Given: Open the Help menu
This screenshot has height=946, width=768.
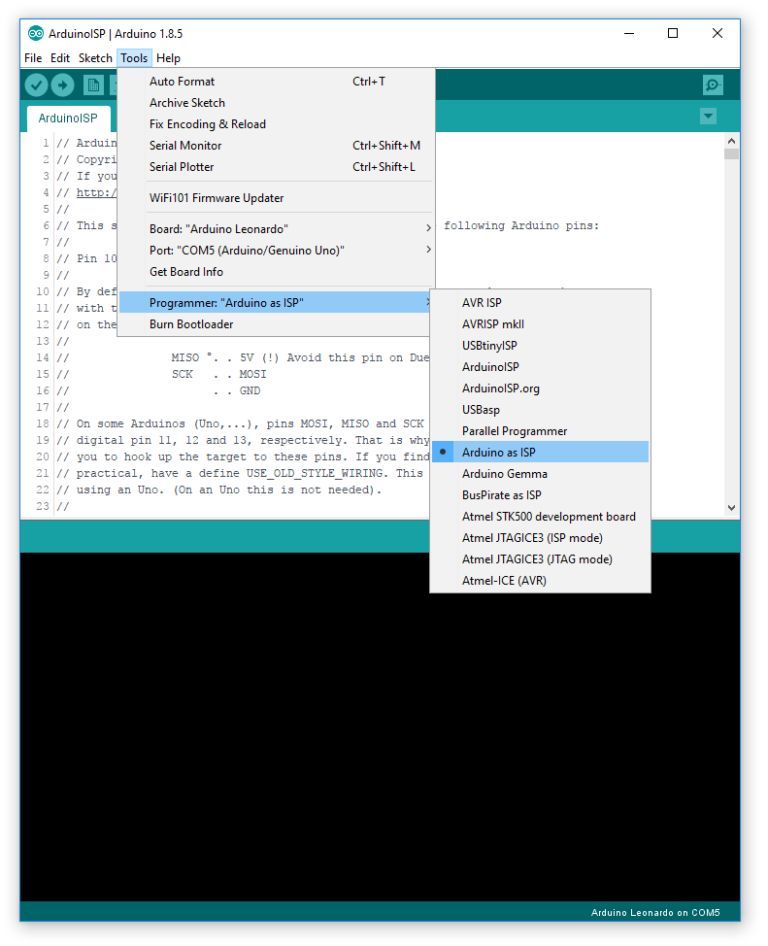Looking at the screenshot, I should click(x=168, y=58).
